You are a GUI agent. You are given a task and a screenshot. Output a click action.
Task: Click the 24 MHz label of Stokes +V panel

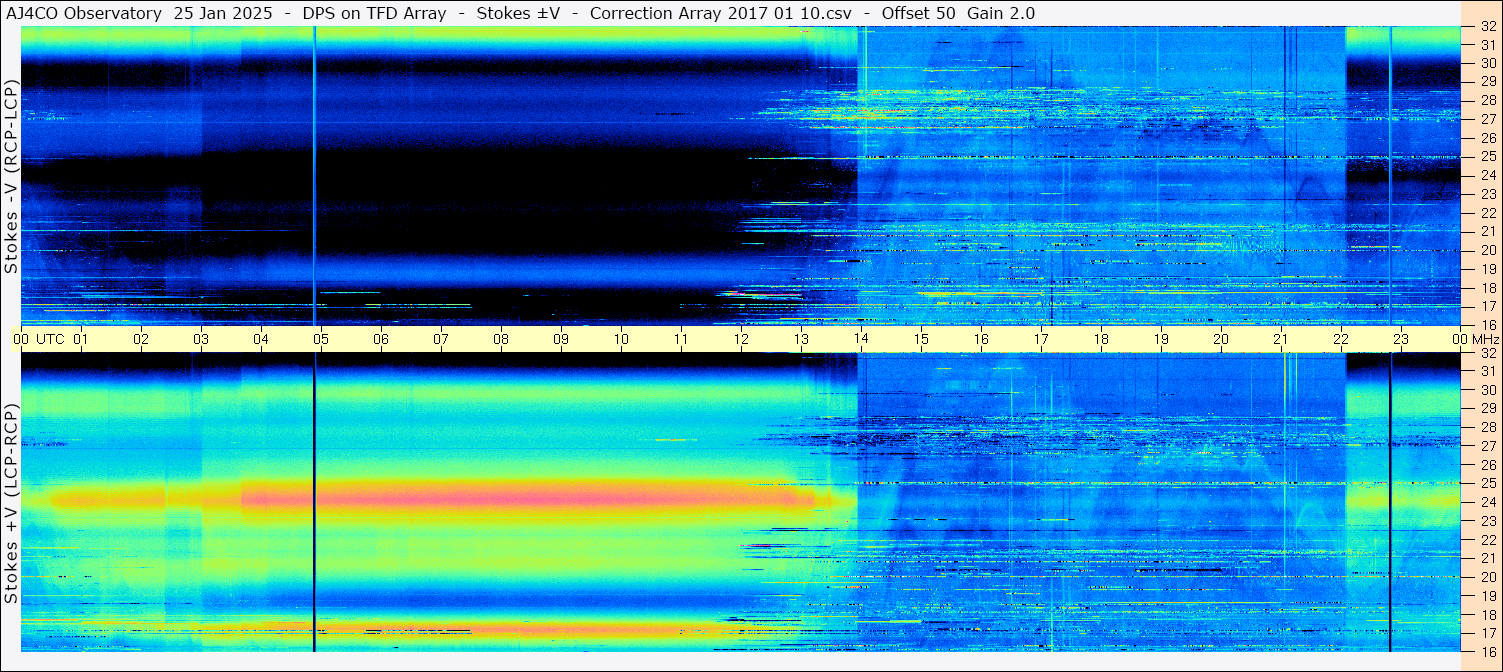pos(1487,502)
